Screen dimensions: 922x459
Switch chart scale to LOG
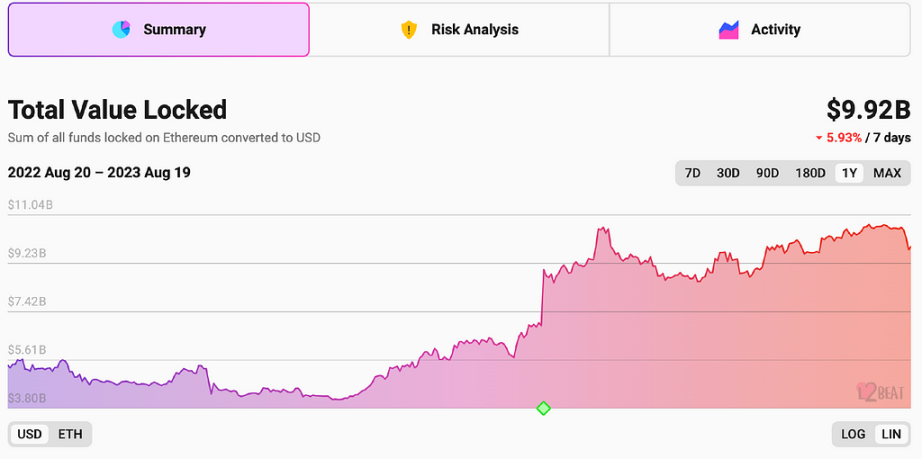point(853,434)
